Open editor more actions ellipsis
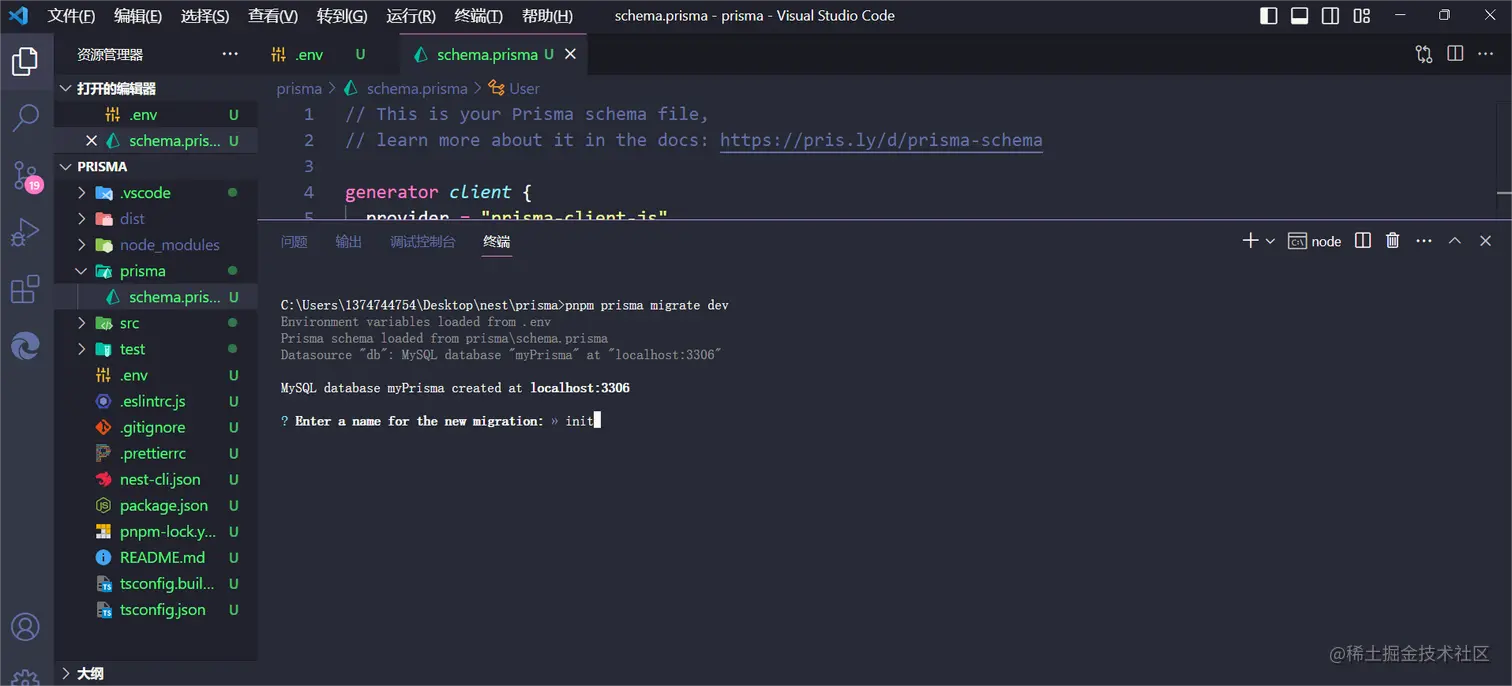Image resolution: width=1512 pixels, height=686 pixels. coord(1487,54)
